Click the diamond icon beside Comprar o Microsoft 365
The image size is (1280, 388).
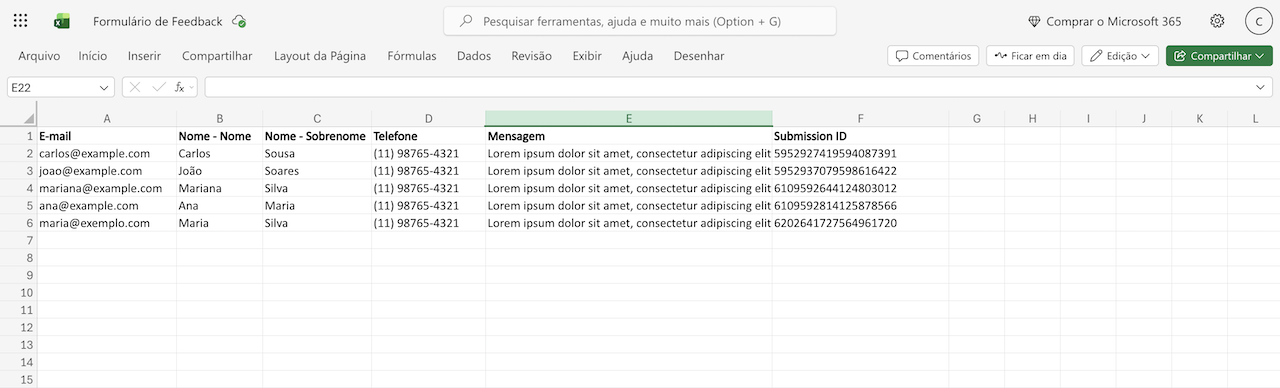click(1034, 21)
